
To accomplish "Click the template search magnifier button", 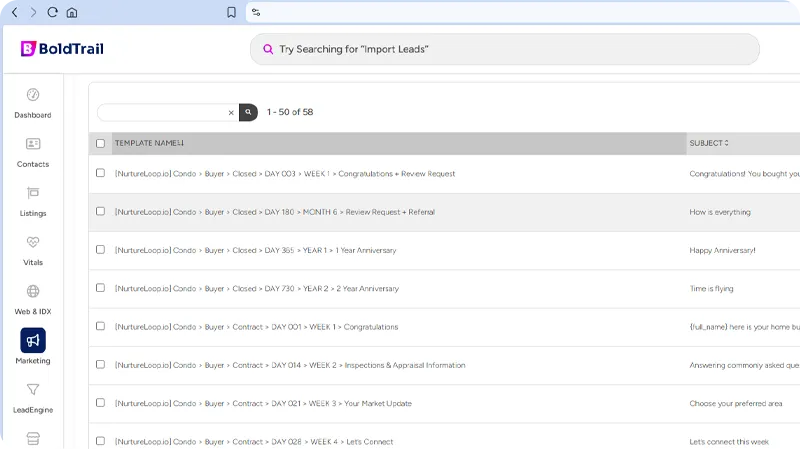I will point(248,113).
